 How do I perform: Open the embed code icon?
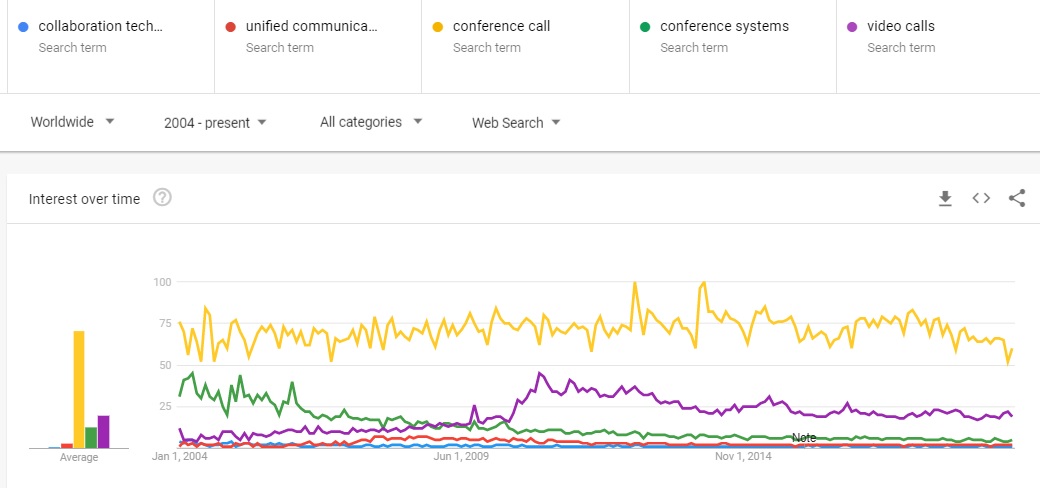coord(981,198)
